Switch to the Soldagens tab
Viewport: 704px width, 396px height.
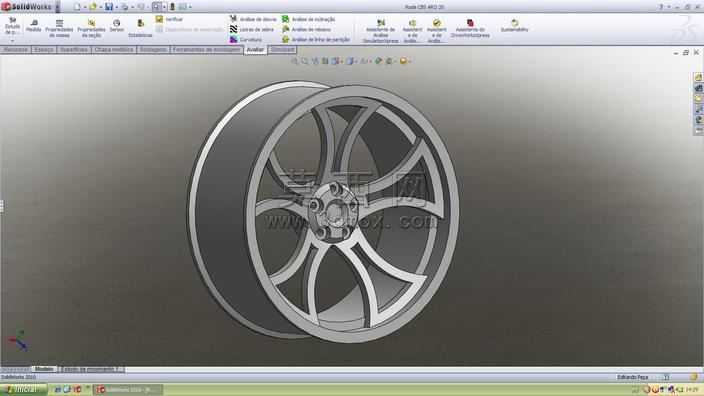tap(153, 50)
